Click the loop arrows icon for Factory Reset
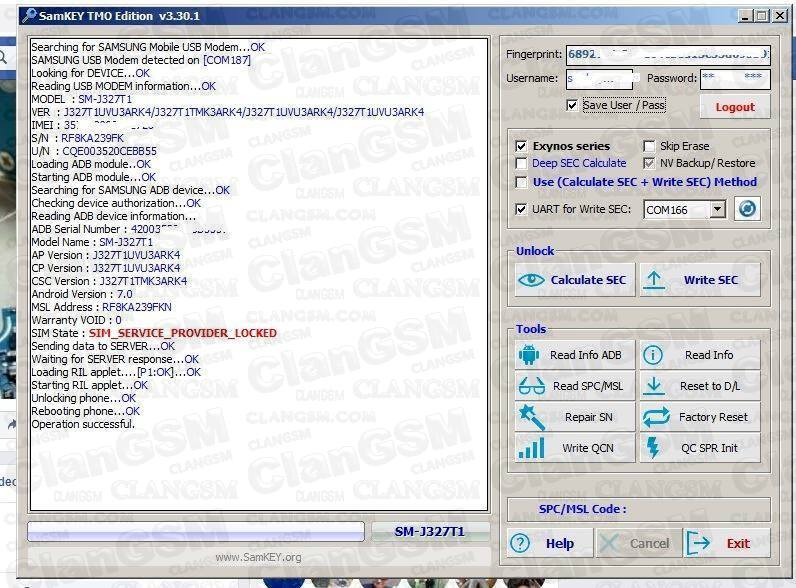This screenshot has width=796, height=588. coord(656,417)
